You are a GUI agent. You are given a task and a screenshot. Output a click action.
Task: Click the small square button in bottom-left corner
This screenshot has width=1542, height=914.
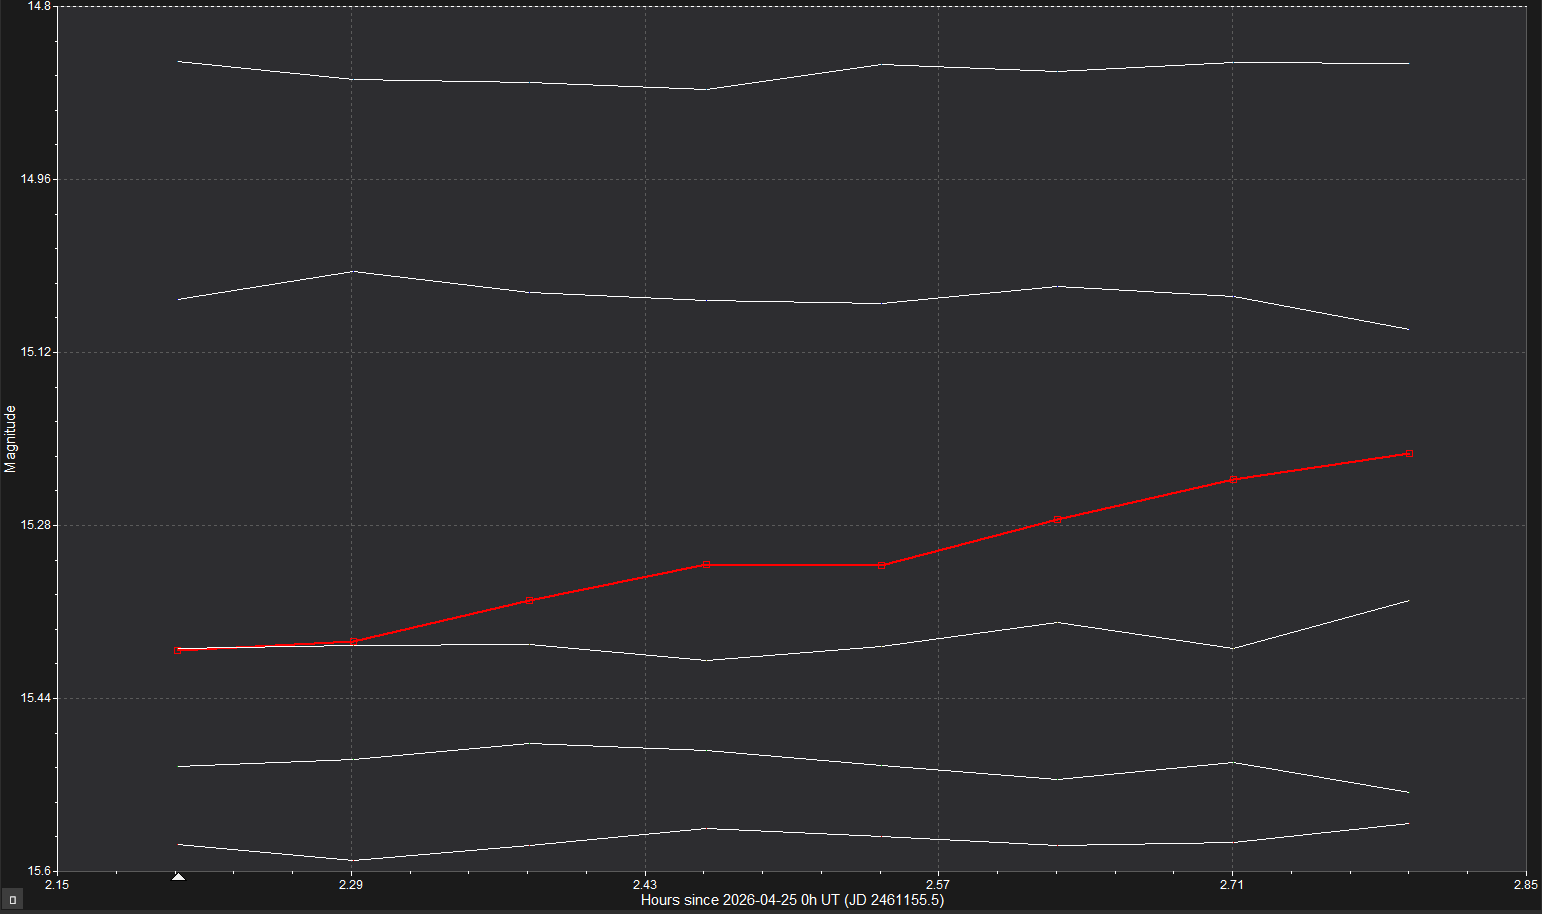(x=12, y=900)
